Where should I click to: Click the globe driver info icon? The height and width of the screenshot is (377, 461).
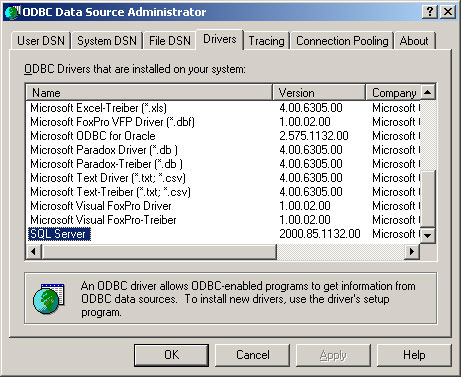49,298
